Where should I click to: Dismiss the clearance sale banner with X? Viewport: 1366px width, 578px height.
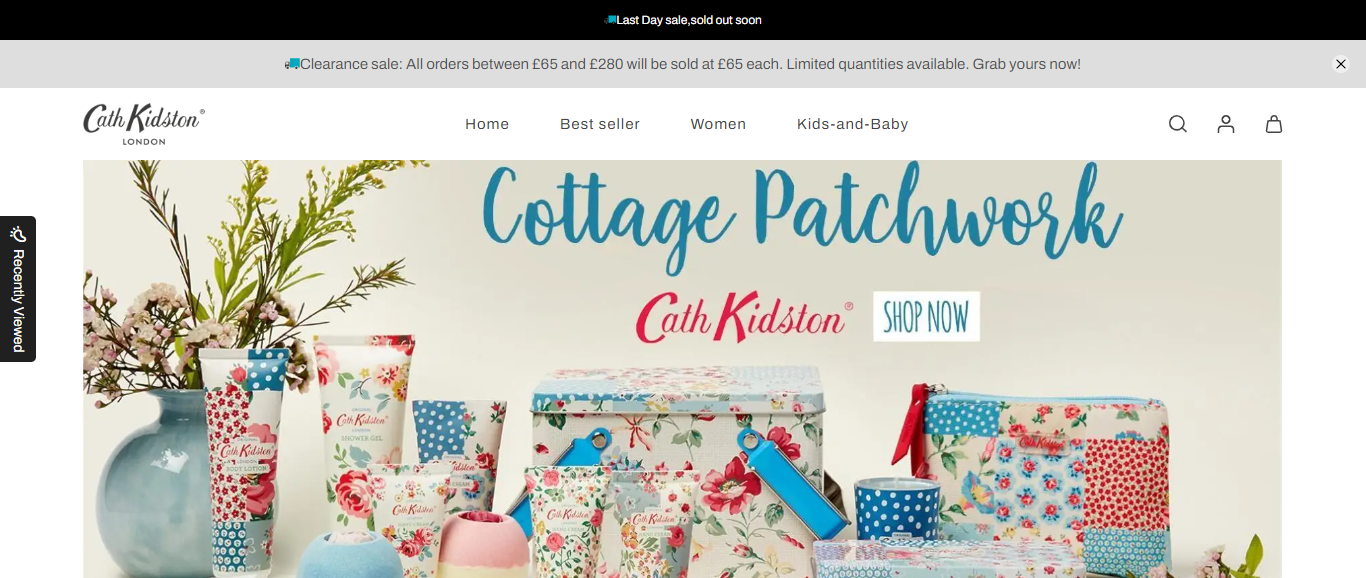[x=1341, y=64]
